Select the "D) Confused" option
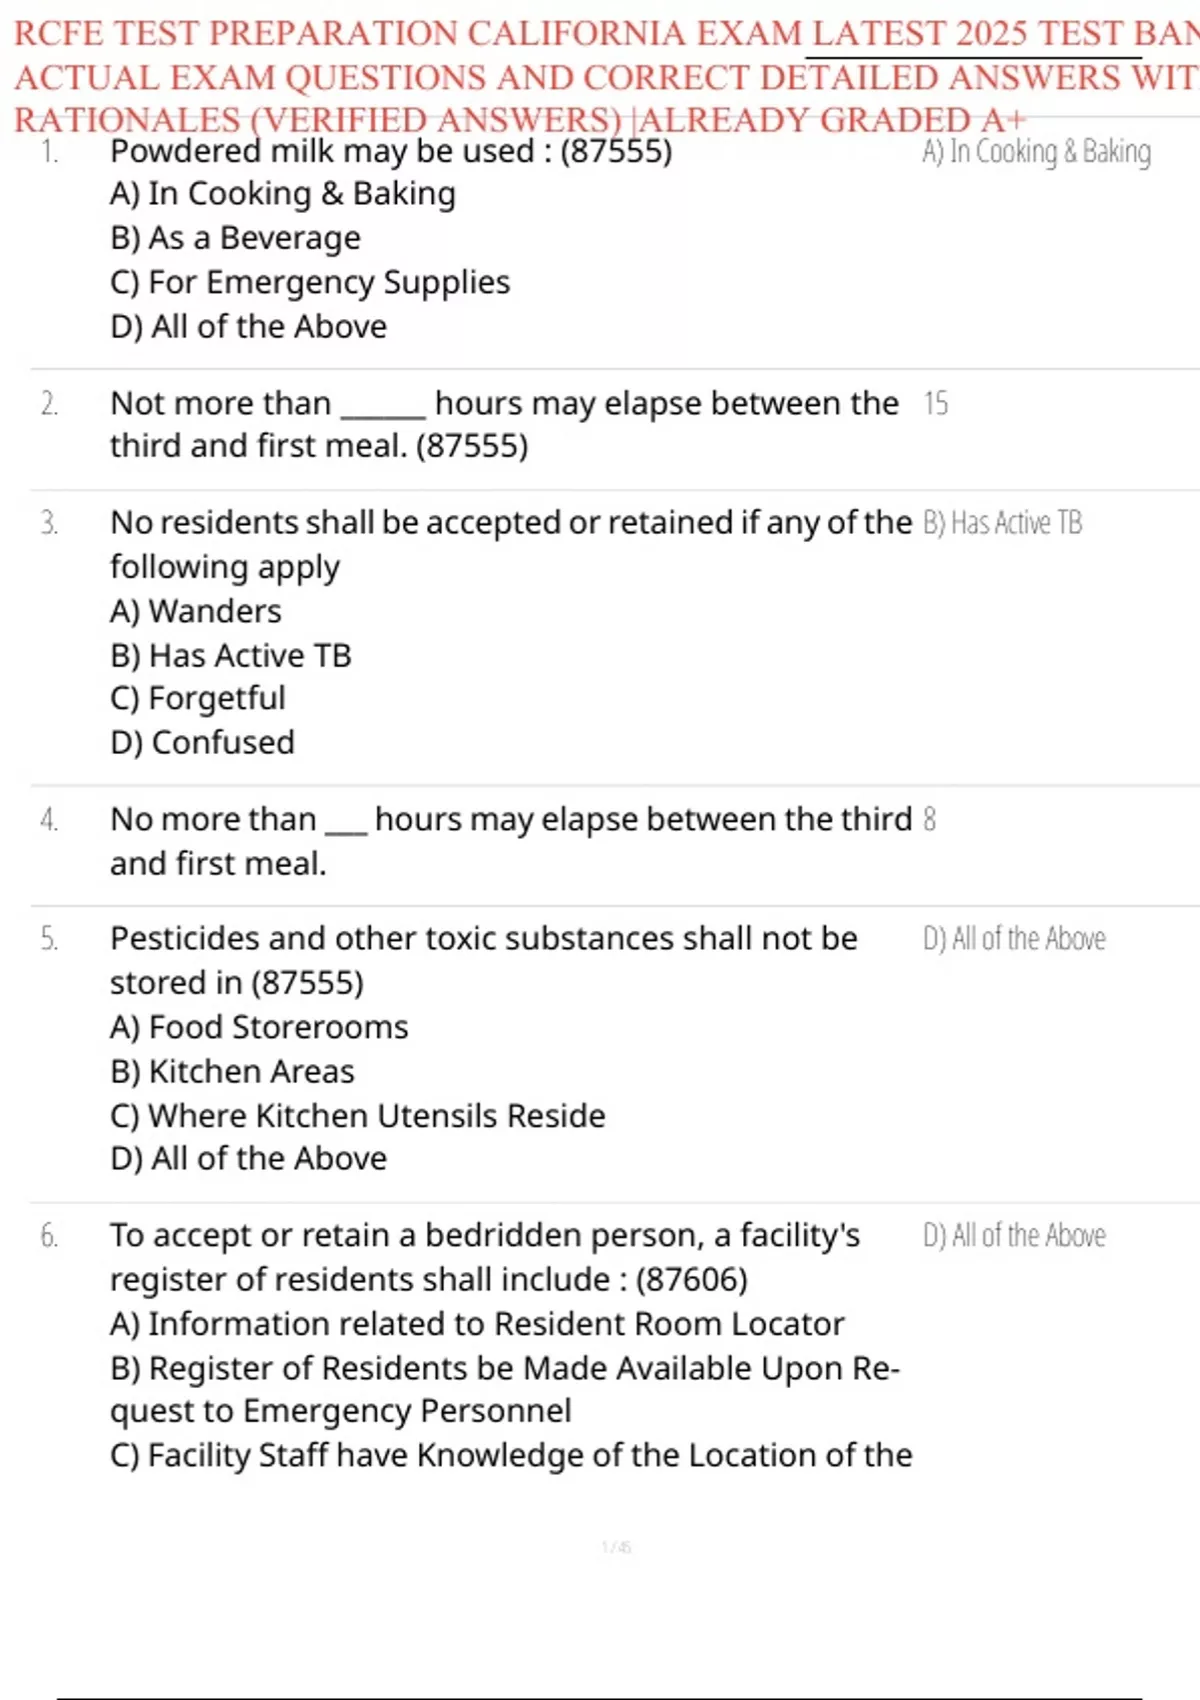This screenshot has width=1200, height=1700. 202,742
